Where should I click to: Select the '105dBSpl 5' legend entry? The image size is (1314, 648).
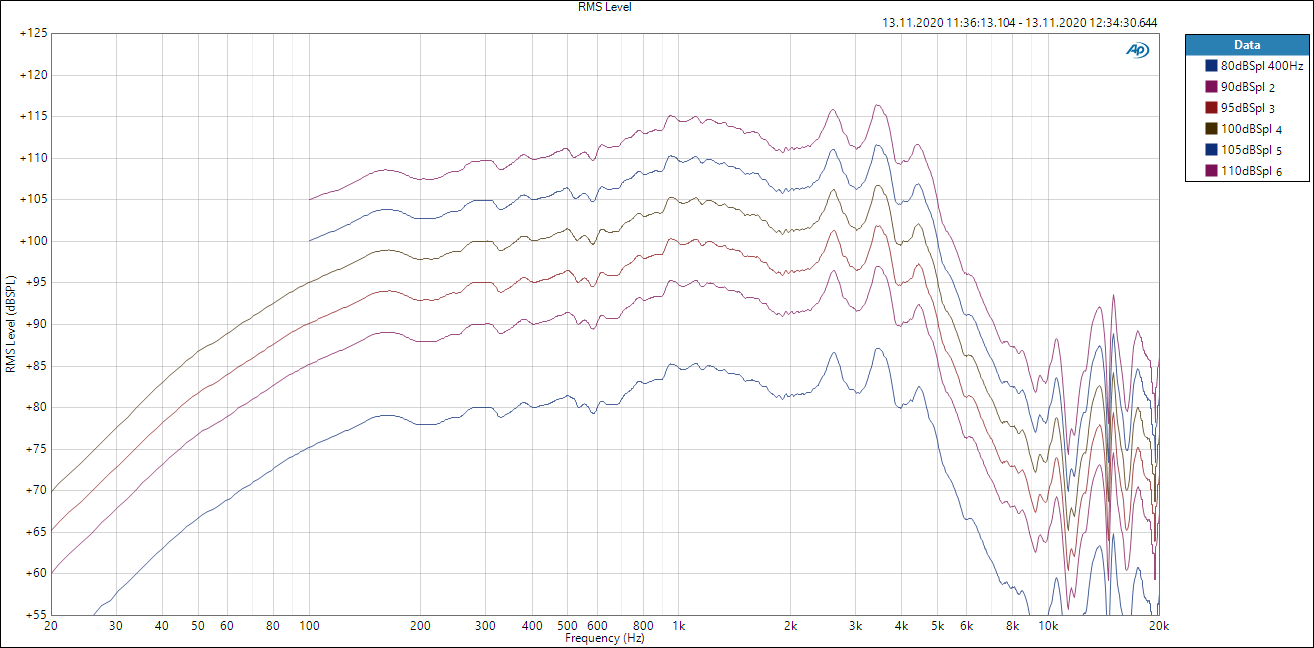pos(1253,150)
